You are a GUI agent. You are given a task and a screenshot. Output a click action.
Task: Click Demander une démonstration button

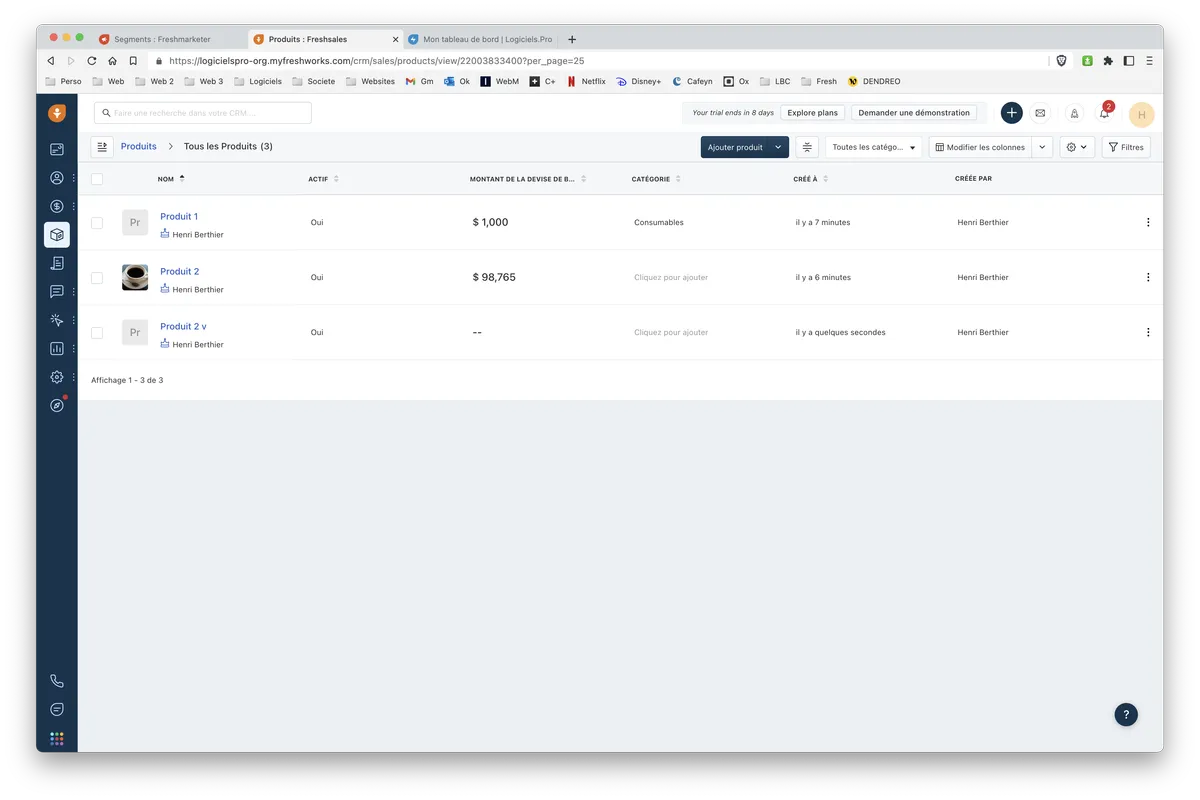tap(914, 113)
